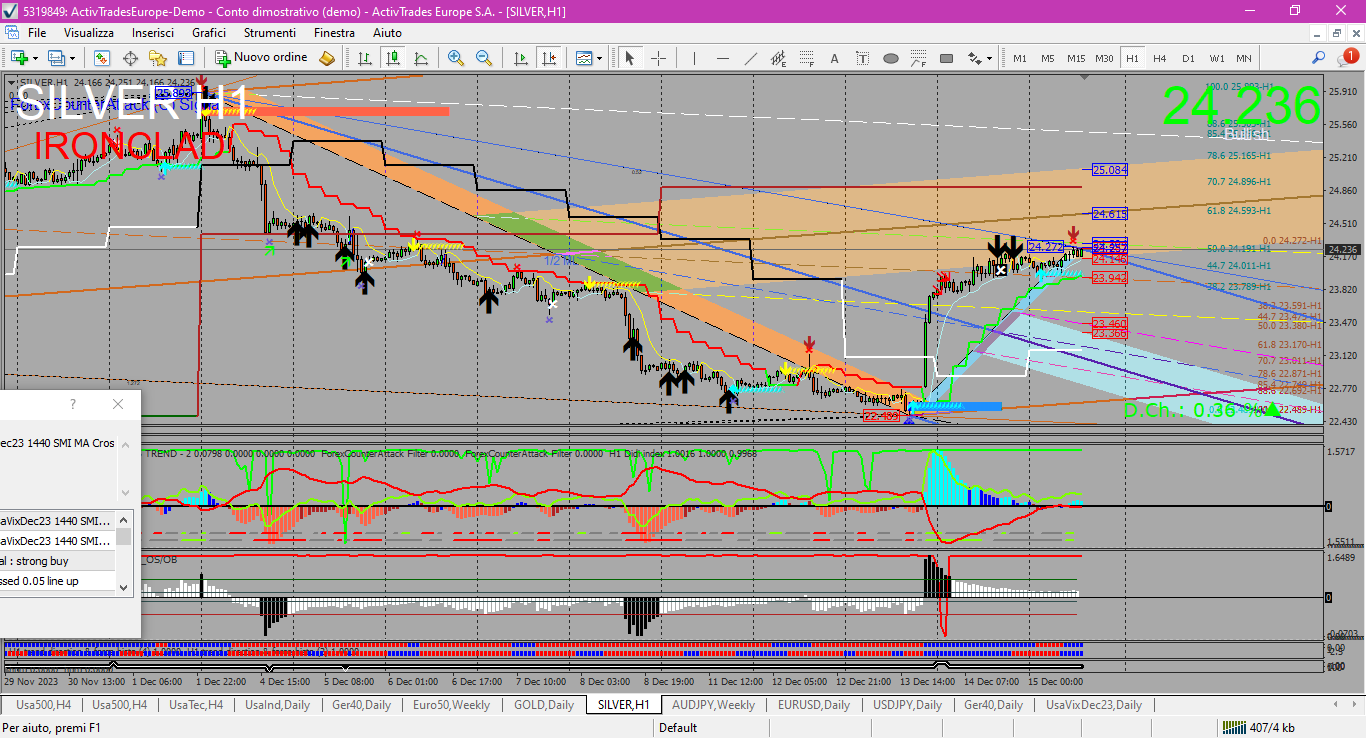The height and width of the screenshot is (738, 1366).
Task: Open the new chart icon
Action: 18,58
